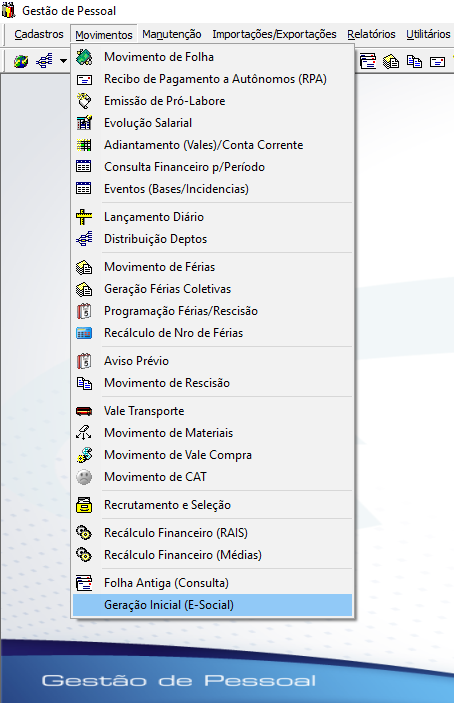
Task: Click the Recibo de Pagamento icon
Action: click(84, 79)
